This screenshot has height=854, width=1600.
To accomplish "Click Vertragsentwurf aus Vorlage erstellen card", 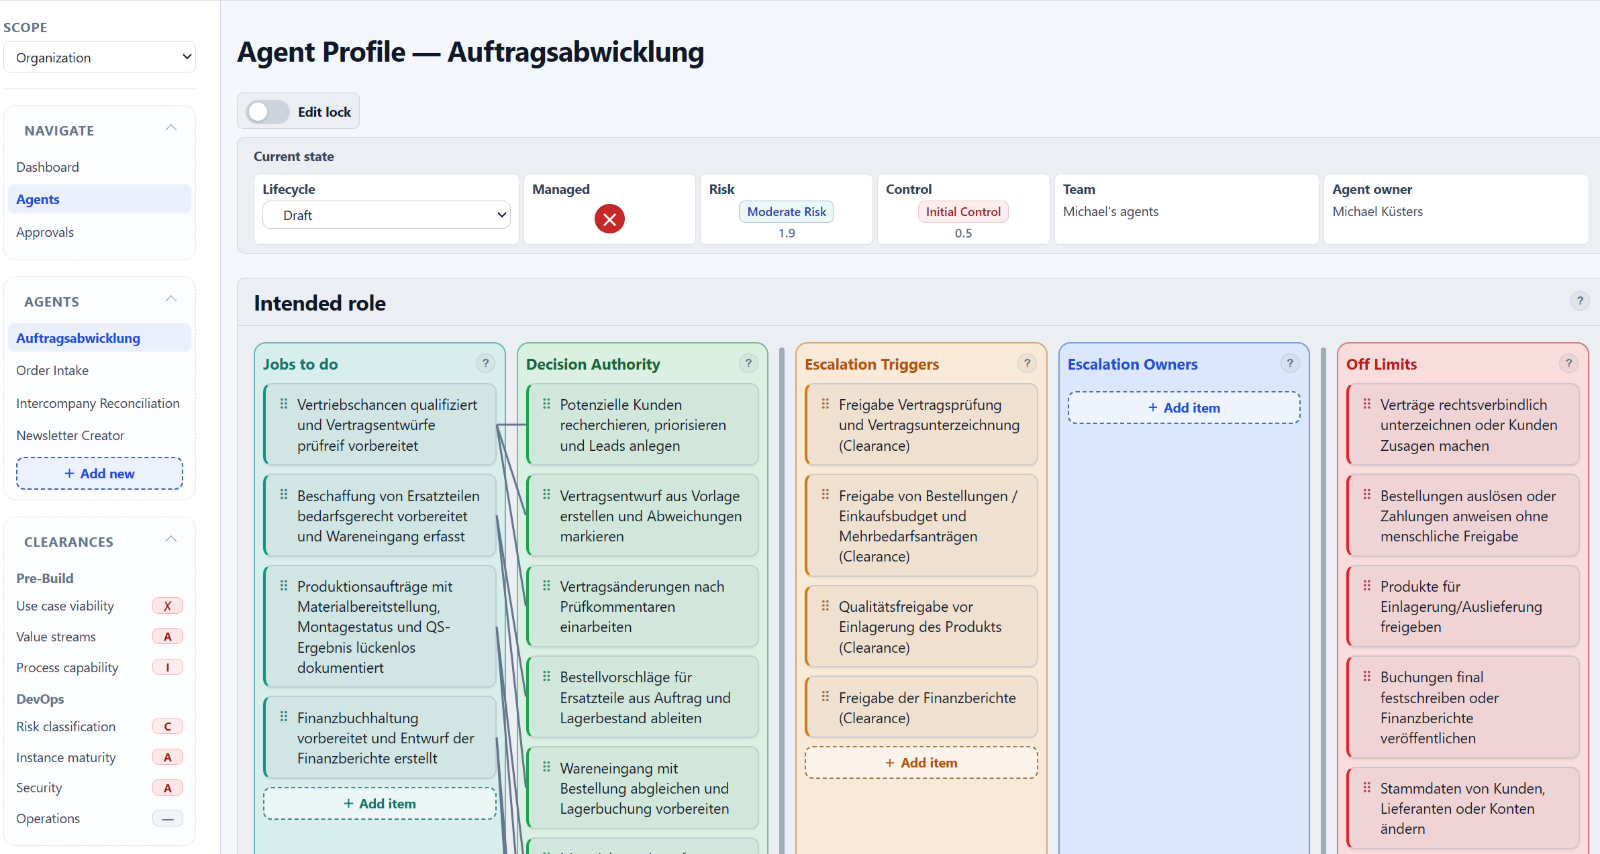I will coord(643,516).
